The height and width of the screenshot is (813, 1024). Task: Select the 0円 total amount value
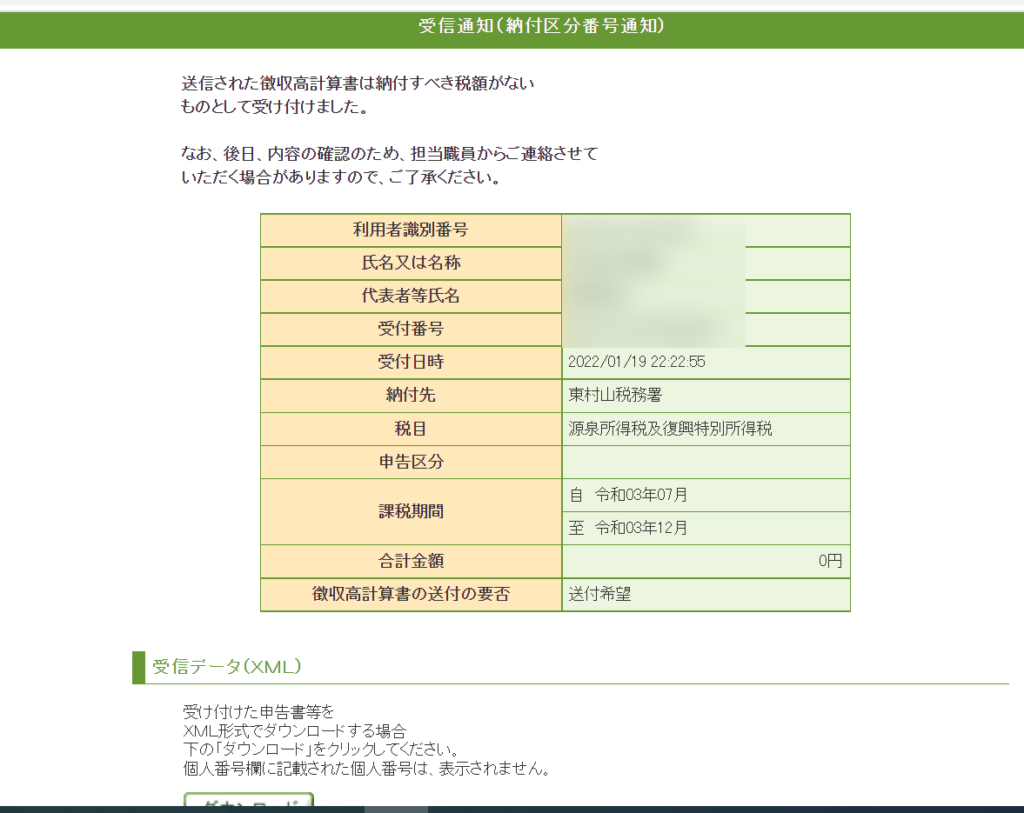click(829, 561)
